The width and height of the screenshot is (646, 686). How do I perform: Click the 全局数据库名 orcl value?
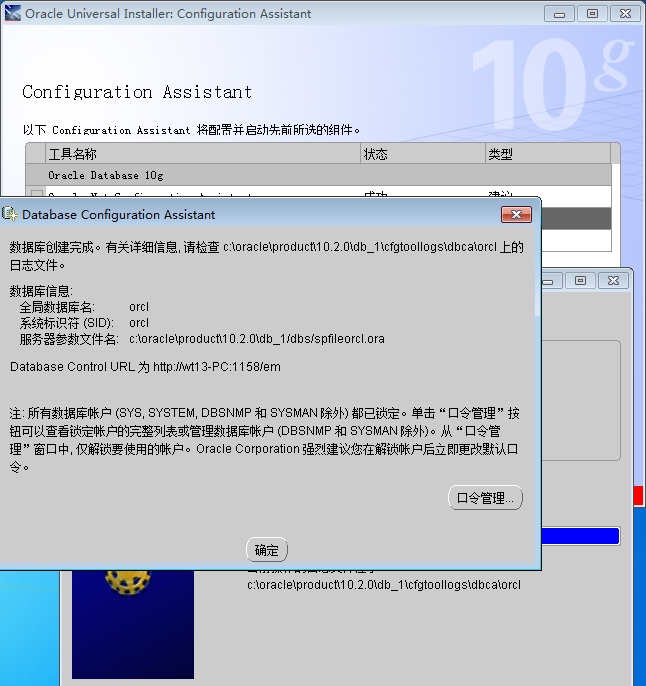click(x=139, y=307)
